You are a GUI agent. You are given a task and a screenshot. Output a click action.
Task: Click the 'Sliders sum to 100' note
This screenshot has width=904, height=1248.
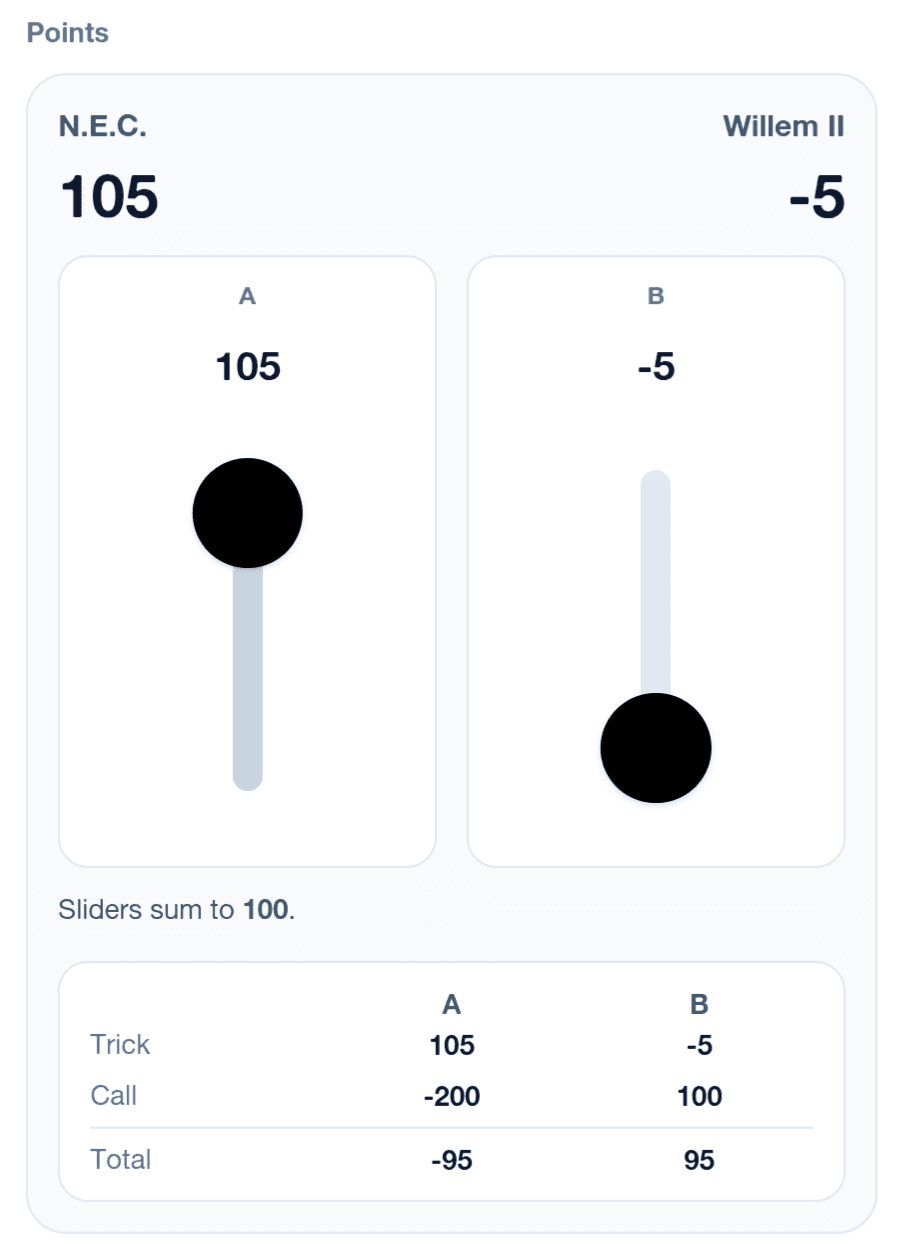pyautogui.click(x=177, y=910)
